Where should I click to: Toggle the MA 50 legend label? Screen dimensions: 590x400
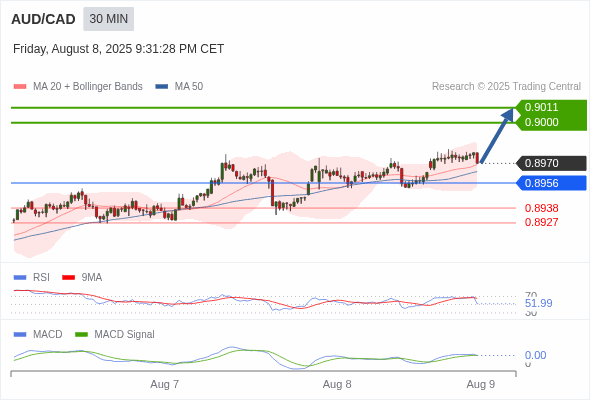coord(189,87)
